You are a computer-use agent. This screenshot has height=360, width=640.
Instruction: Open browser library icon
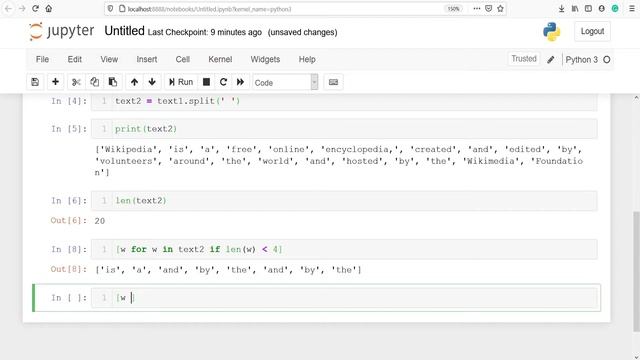[575, 9]
